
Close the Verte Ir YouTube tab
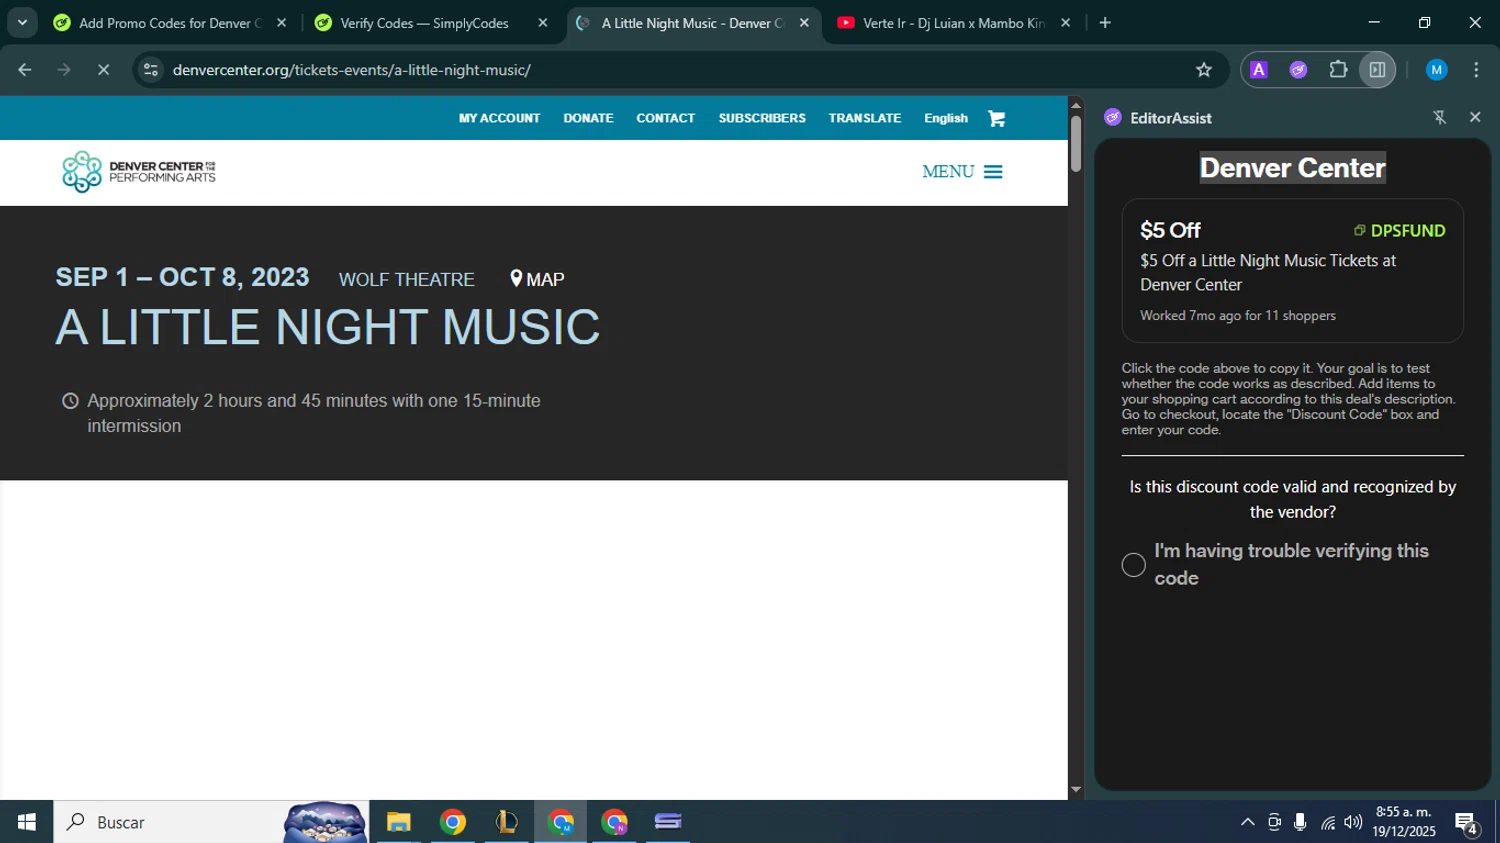(1066, 23)
